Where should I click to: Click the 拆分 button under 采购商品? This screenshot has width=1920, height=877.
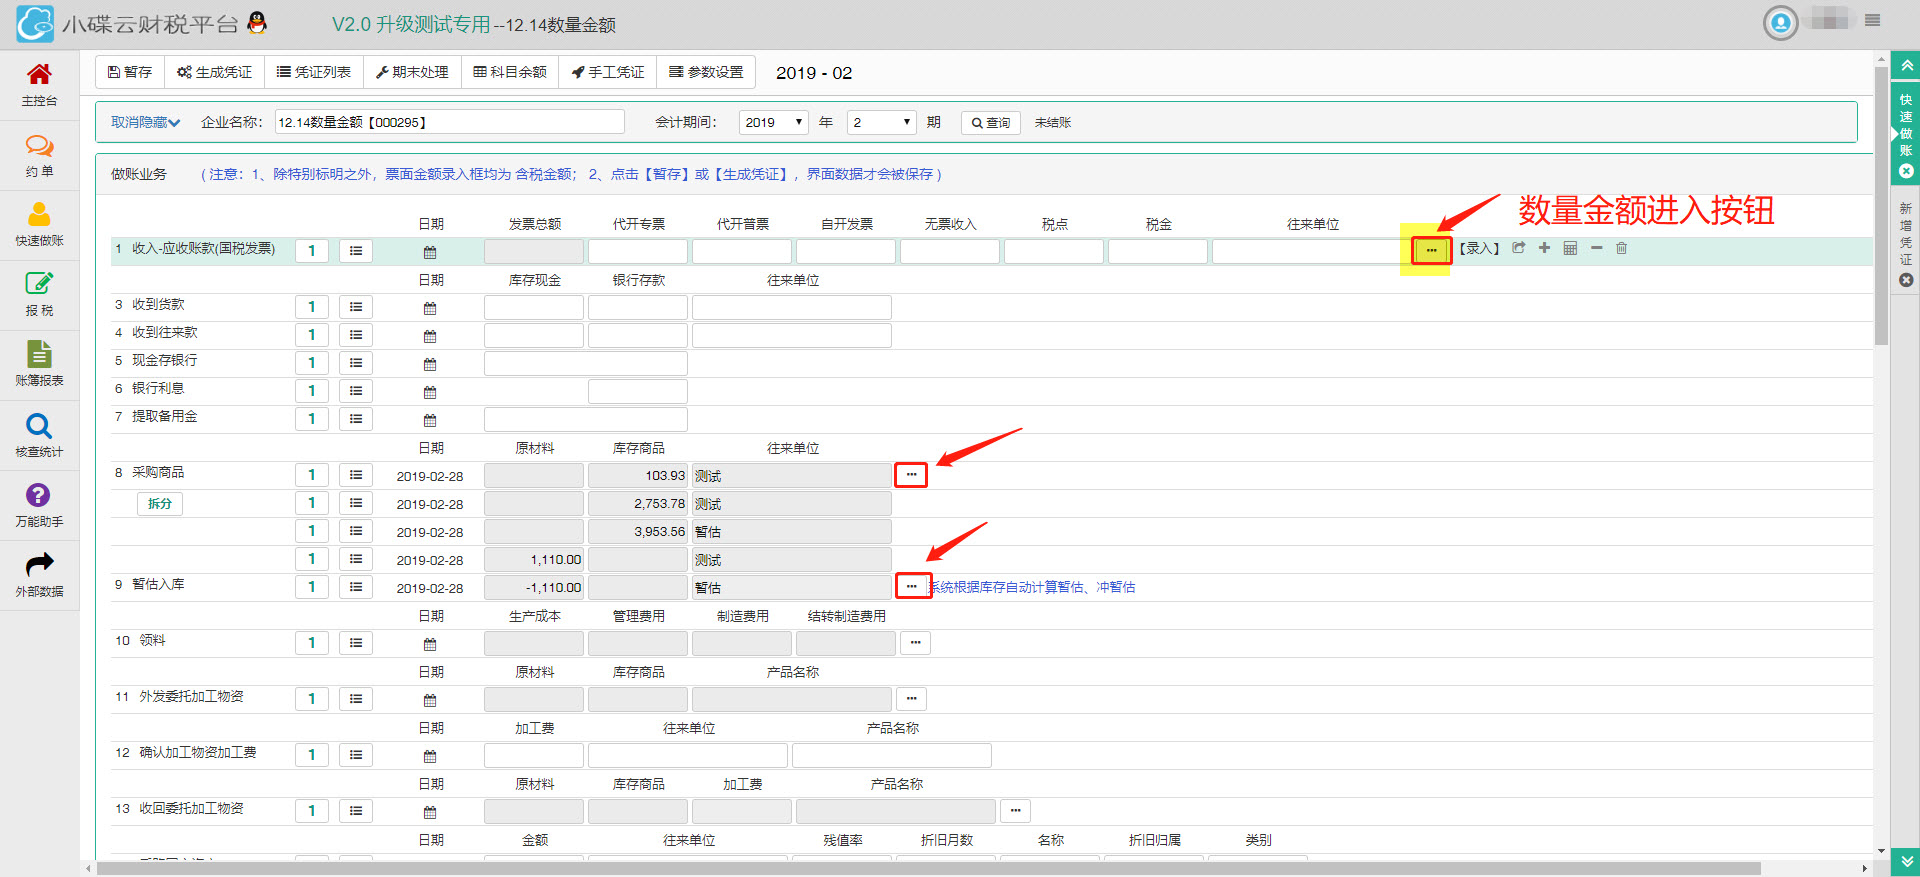[160, 504]
